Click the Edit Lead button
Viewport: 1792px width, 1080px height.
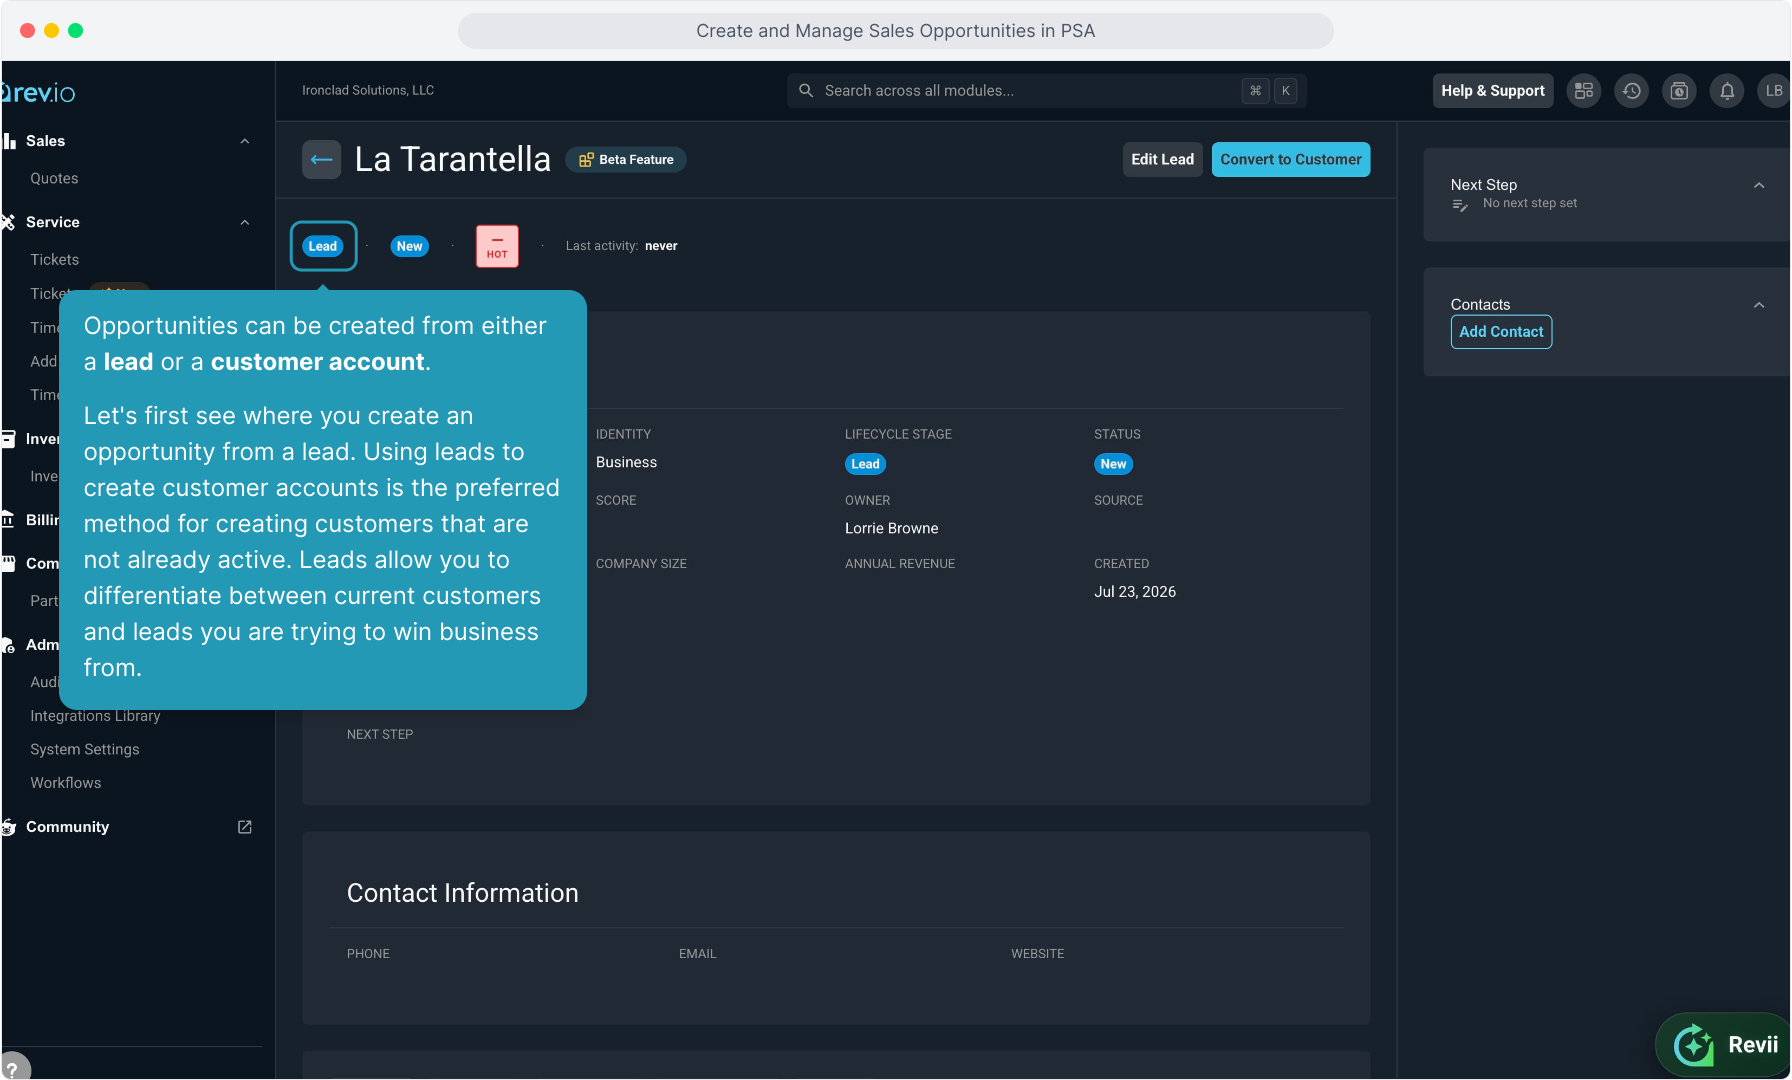click(x=1162, y=160)
